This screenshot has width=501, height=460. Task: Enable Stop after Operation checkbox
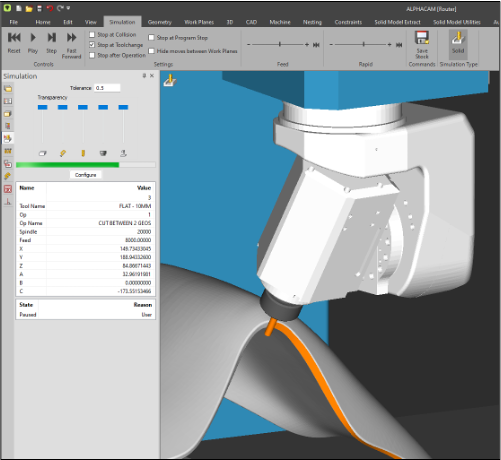click(x=92, y=55)
